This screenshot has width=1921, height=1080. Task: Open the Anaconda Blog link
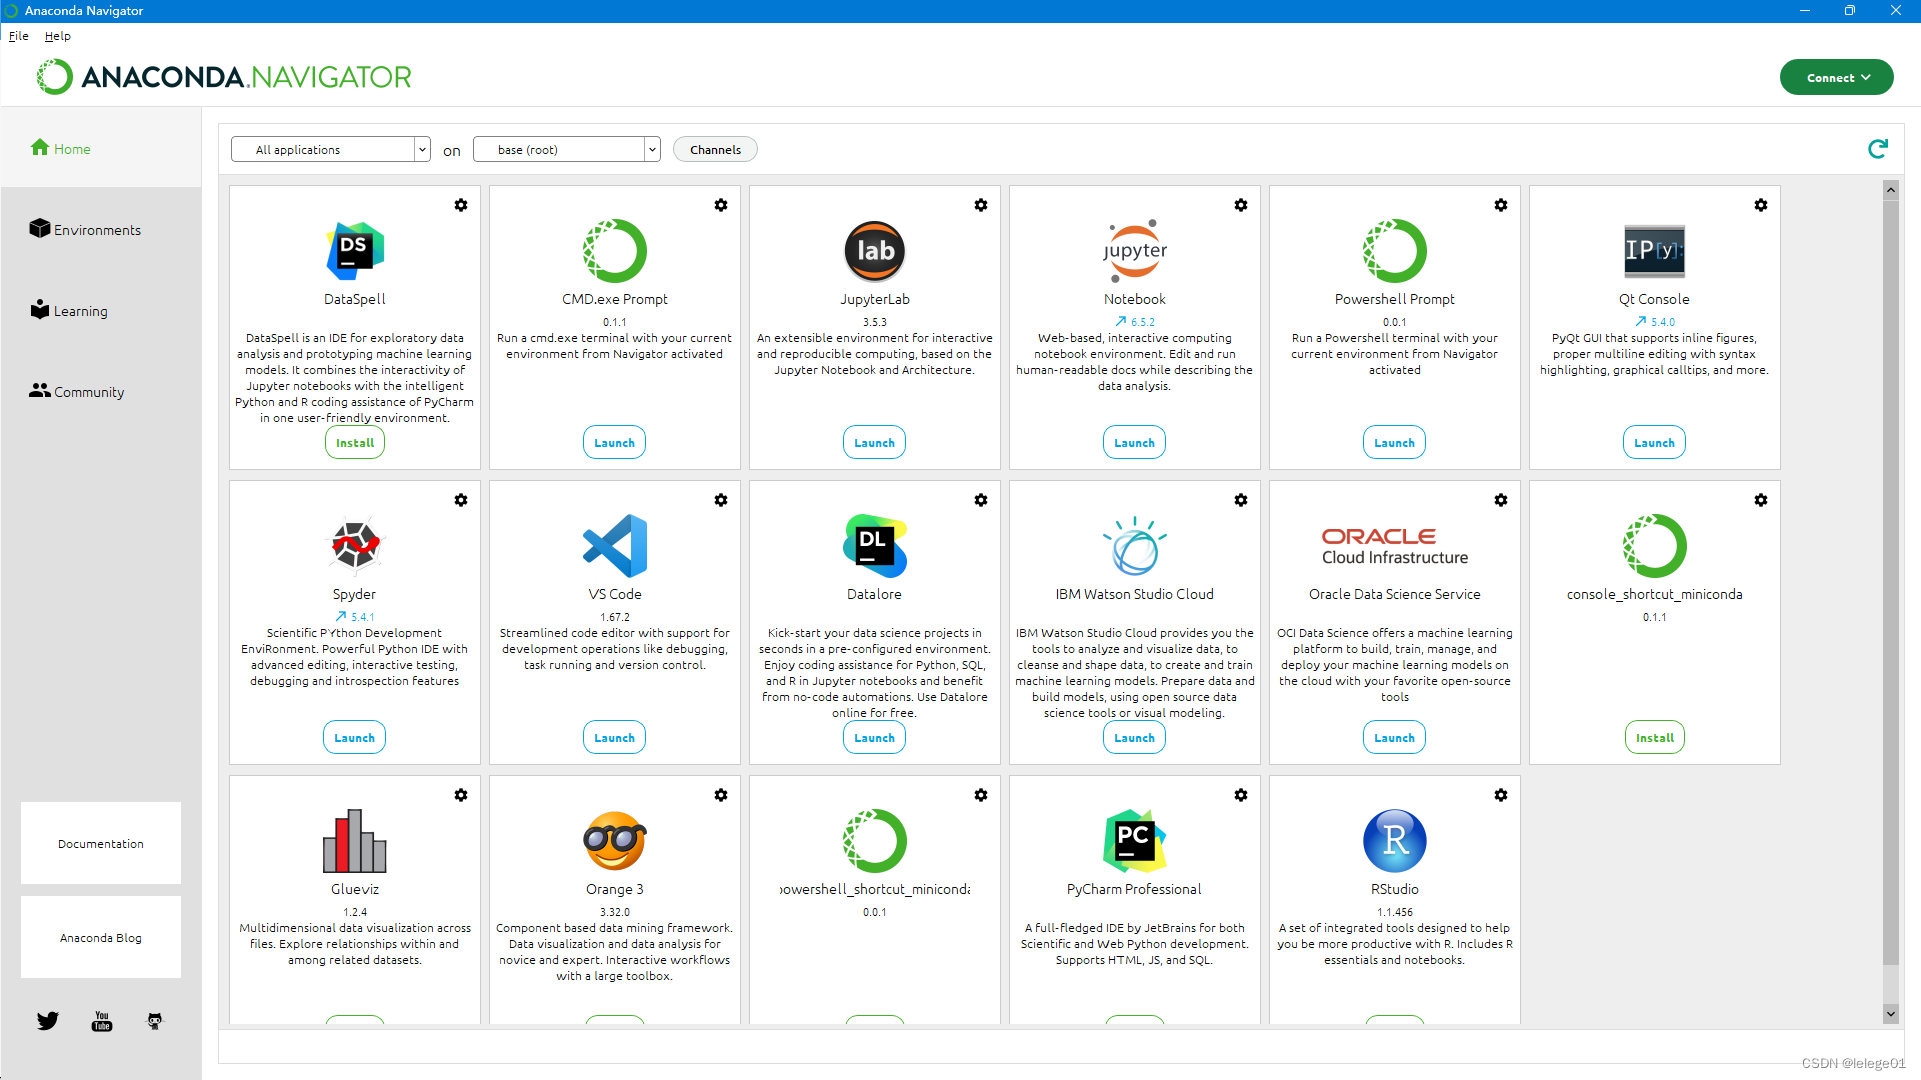click(101, 937)
